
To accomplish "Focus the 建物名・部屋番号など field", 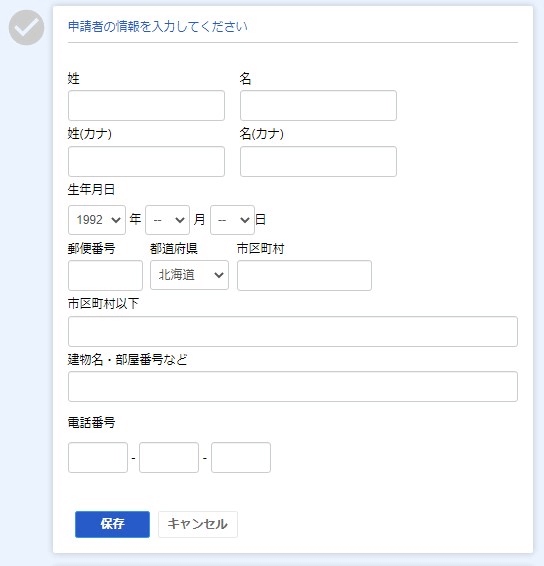I will (x=293, y=387).
